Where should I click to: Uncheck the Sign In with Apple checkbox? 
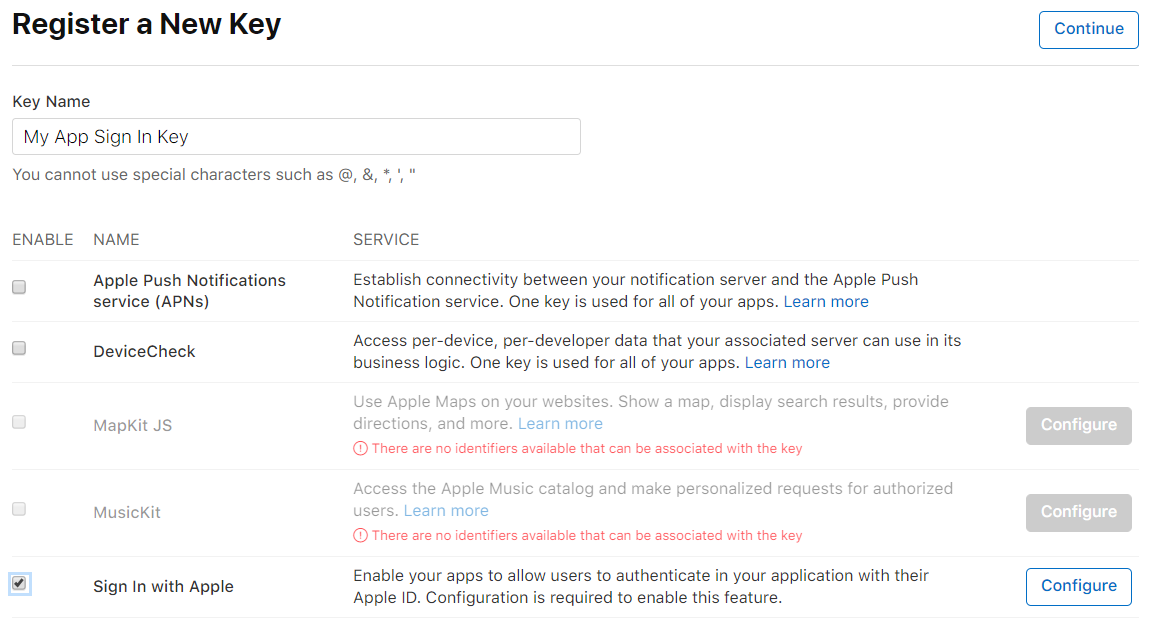coord(19,583)
